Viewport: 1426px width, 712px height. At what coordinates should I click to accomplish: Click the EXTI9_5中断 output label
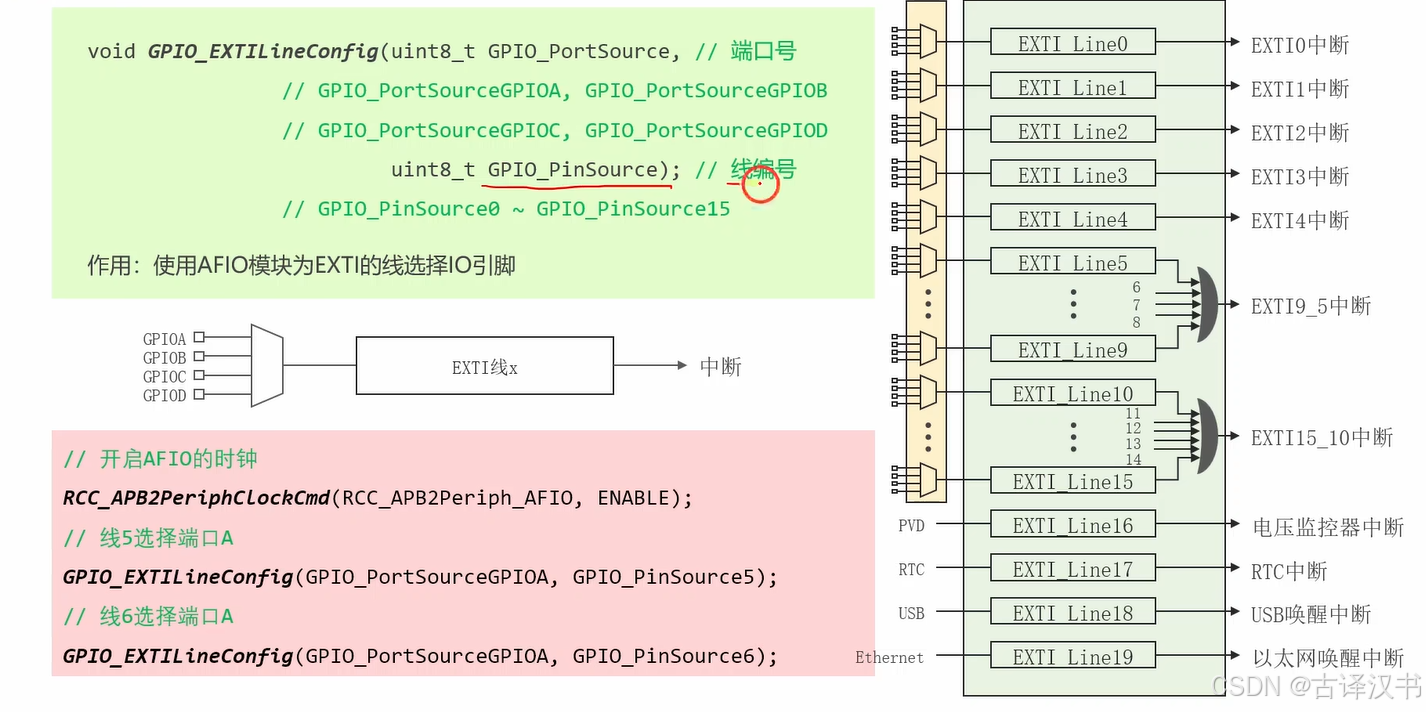[x=1311, y=306]
